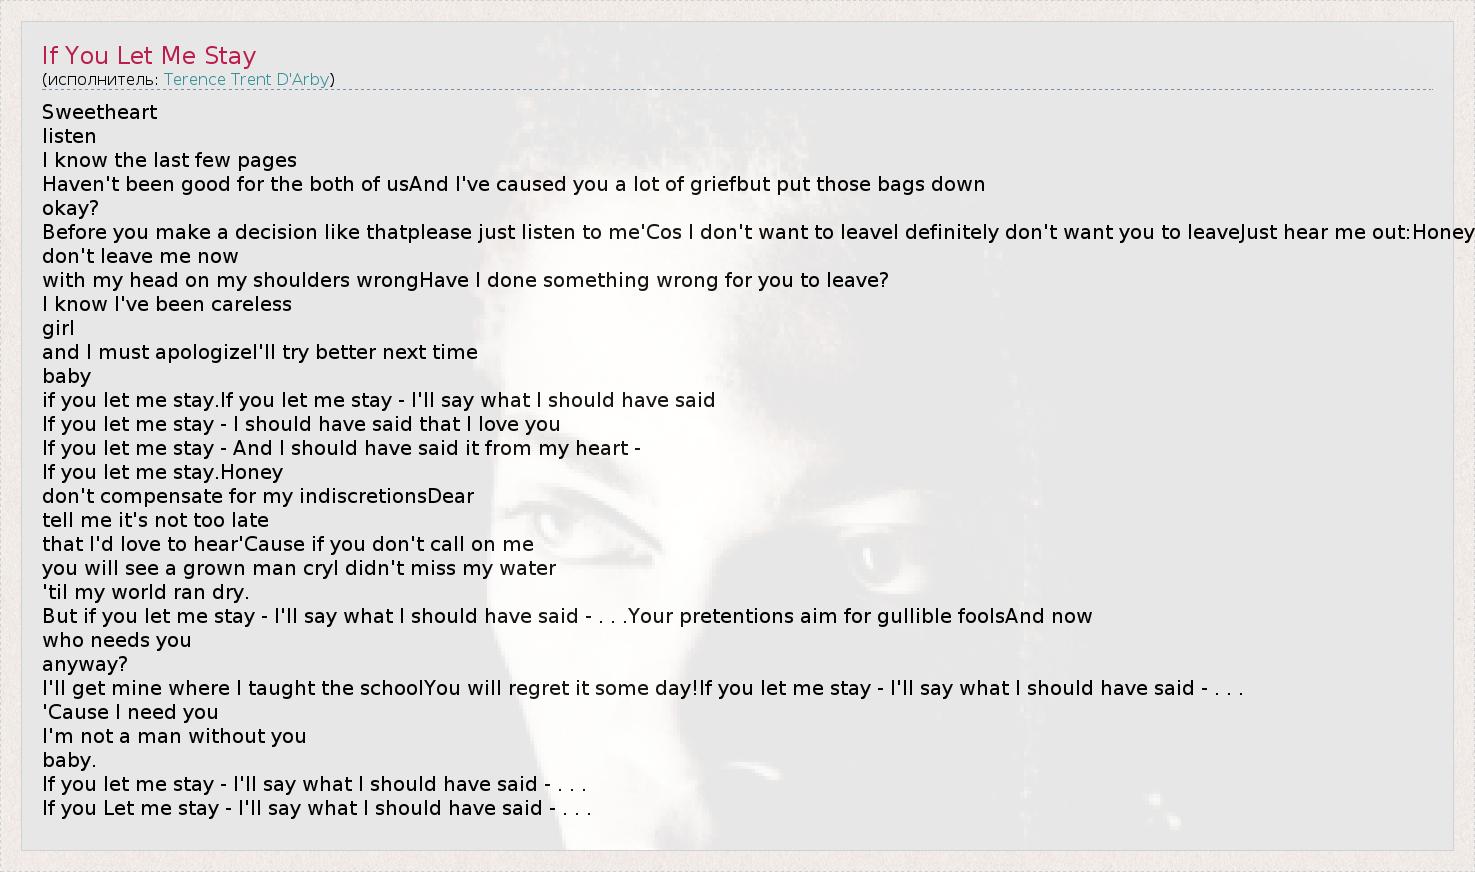Click the lyric line "anyway?"

click(85, 664)
